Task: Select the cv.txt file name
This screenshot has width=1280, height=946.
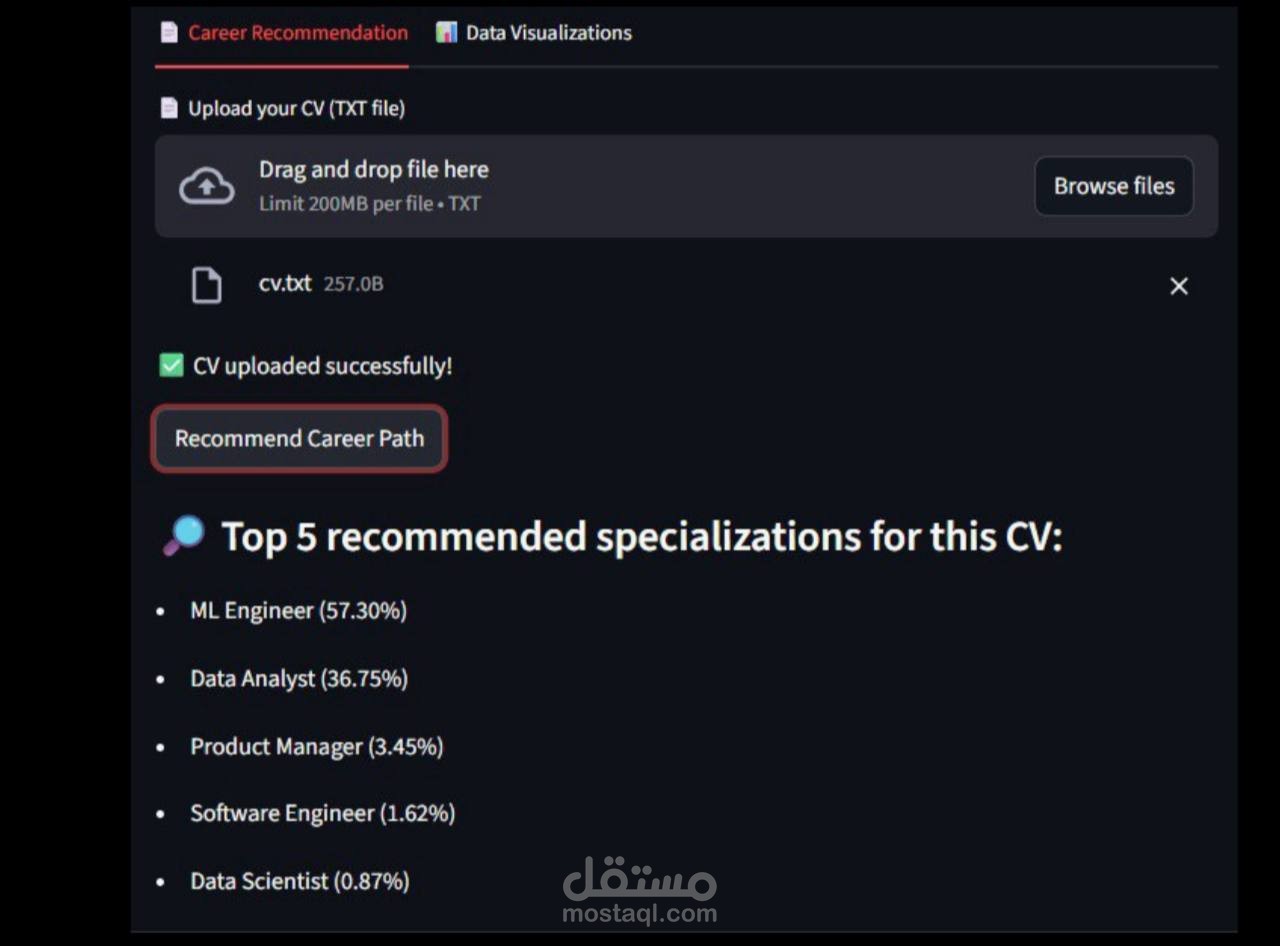Action: tap(285, 283)
